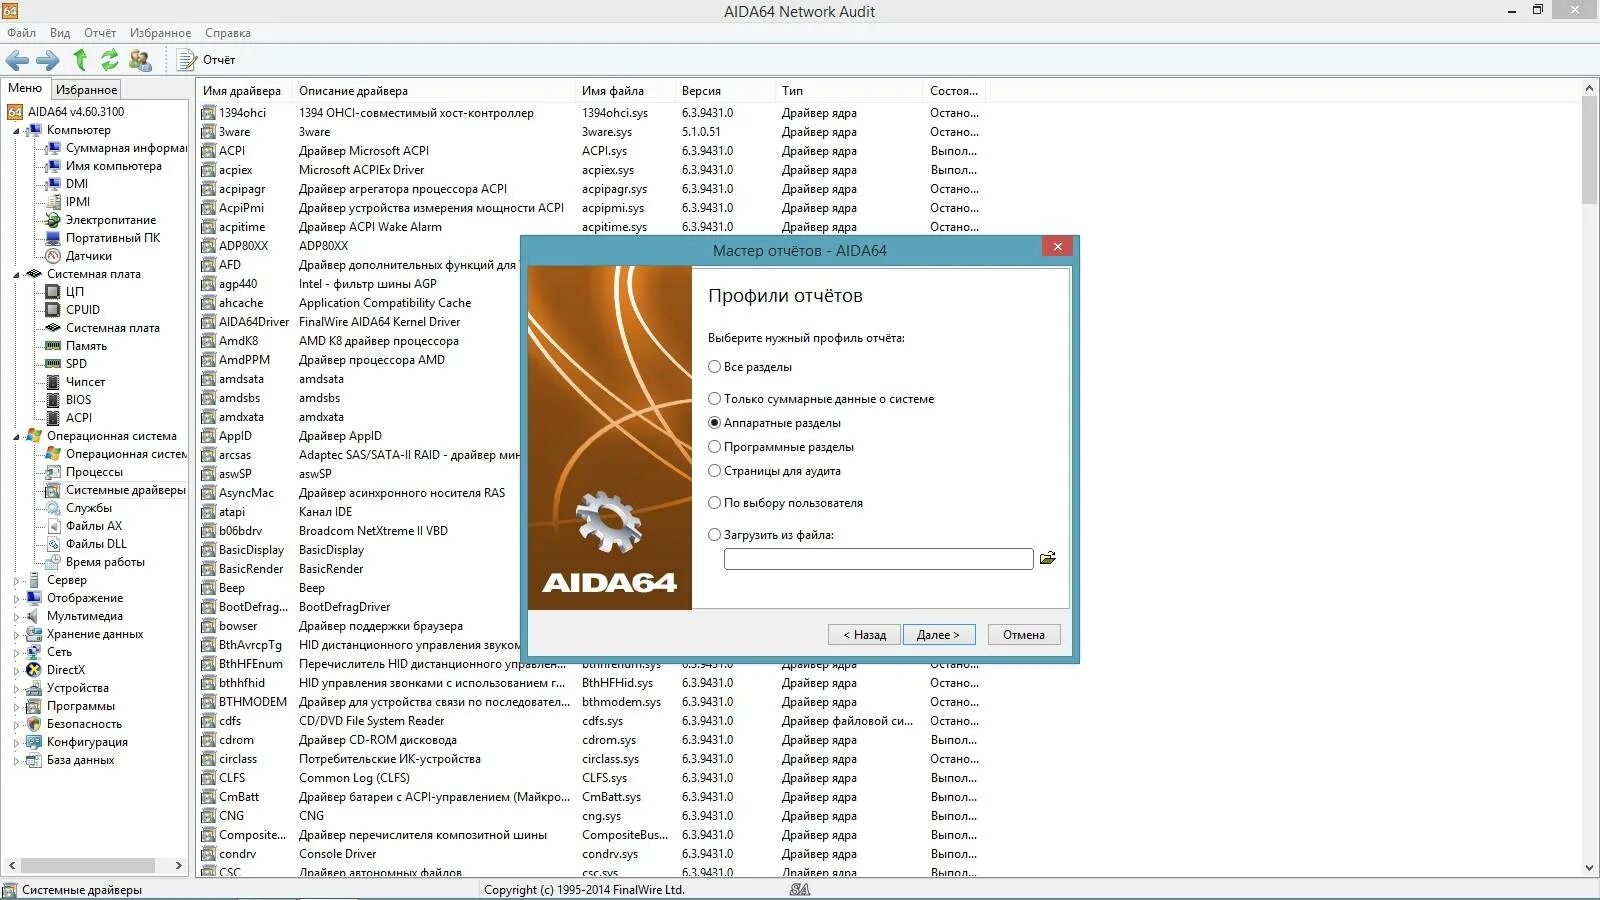Image resolution: width=1600 pixels, height=900 pixels.
Task: Collapse the Компьютер tree branch
Action: [x=16, y=131]
